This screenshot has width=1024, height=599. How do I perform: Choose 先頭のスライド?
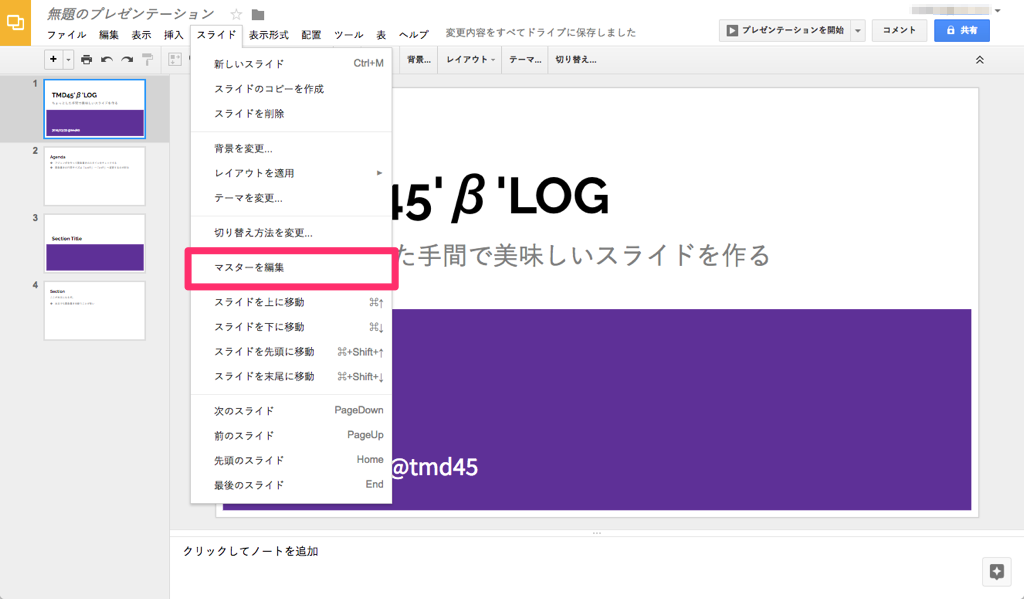291,461
